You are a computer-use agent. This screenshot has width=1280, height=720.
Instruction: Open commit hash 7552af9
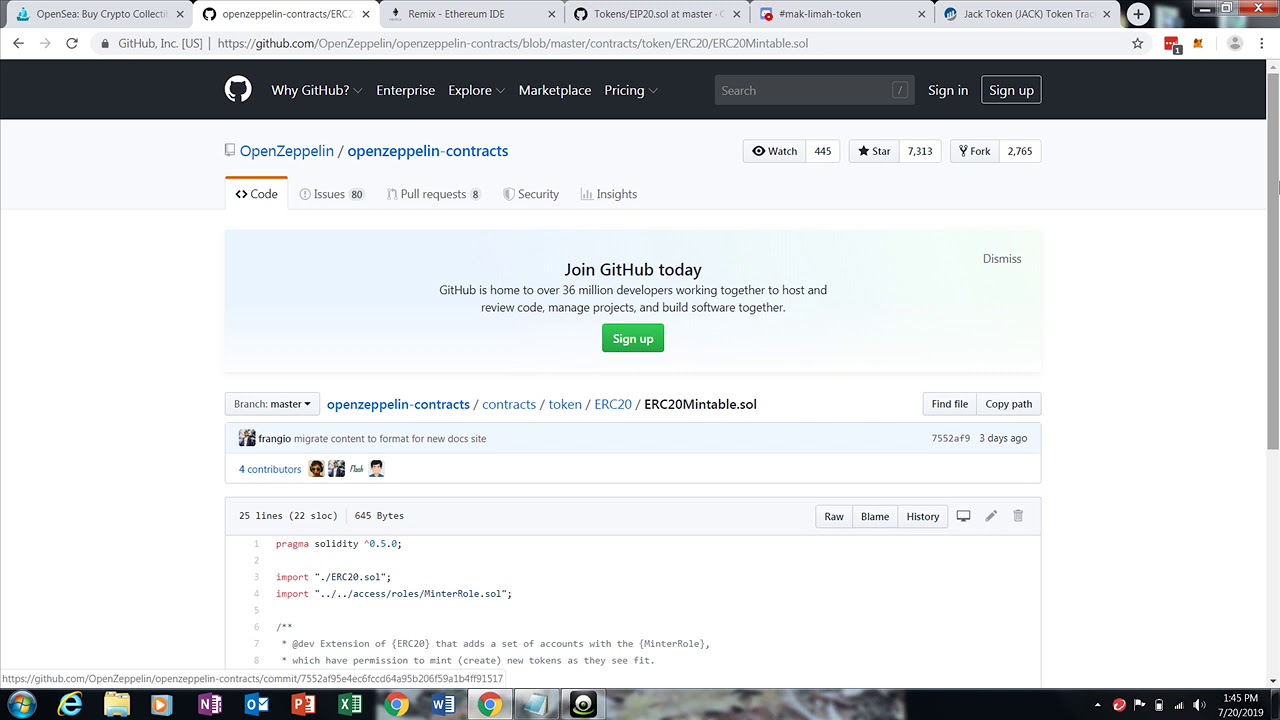tap(950, 438)
